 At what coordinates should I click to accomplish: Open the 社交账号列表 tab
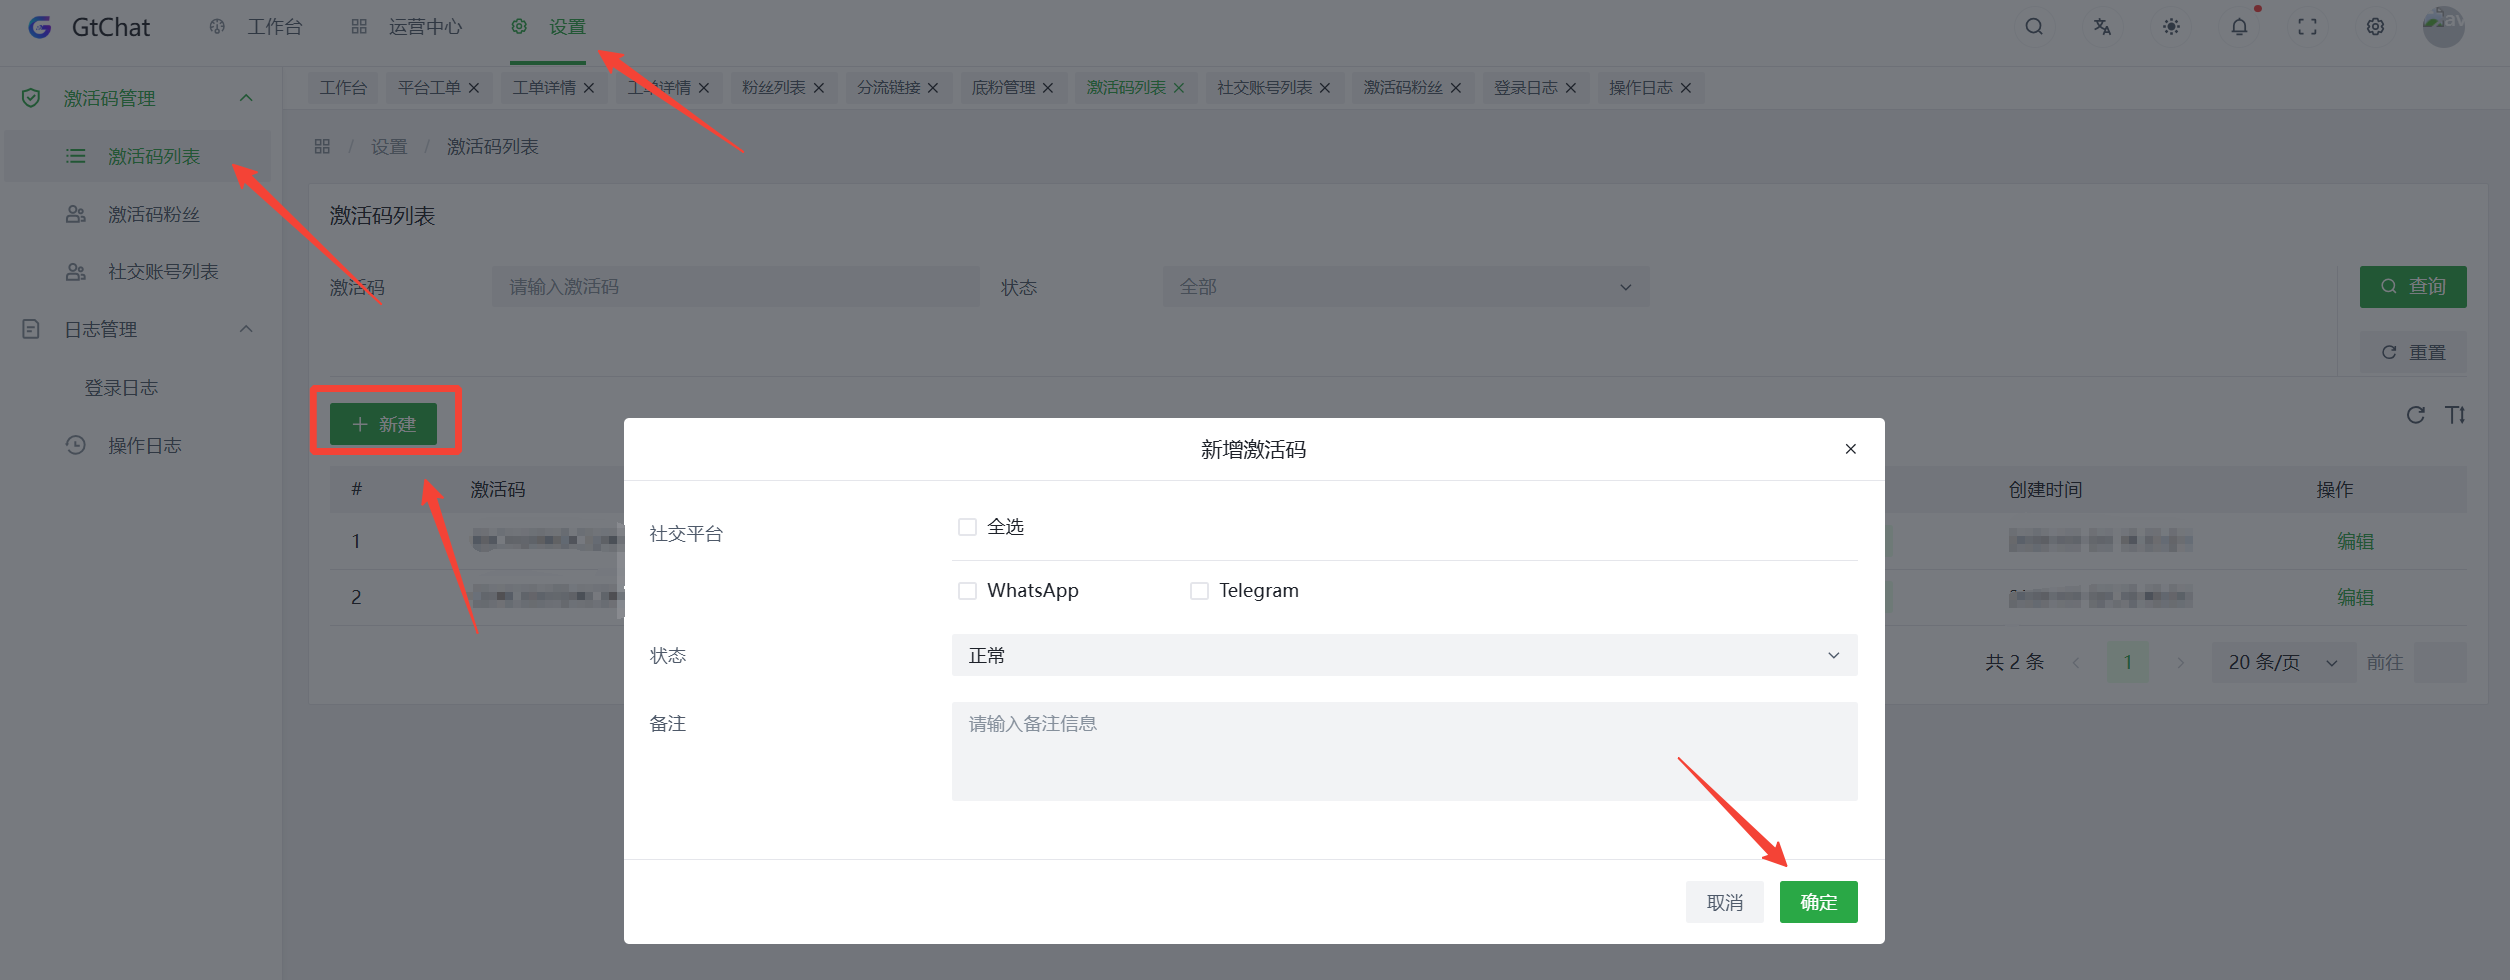tap(1263, 88)
